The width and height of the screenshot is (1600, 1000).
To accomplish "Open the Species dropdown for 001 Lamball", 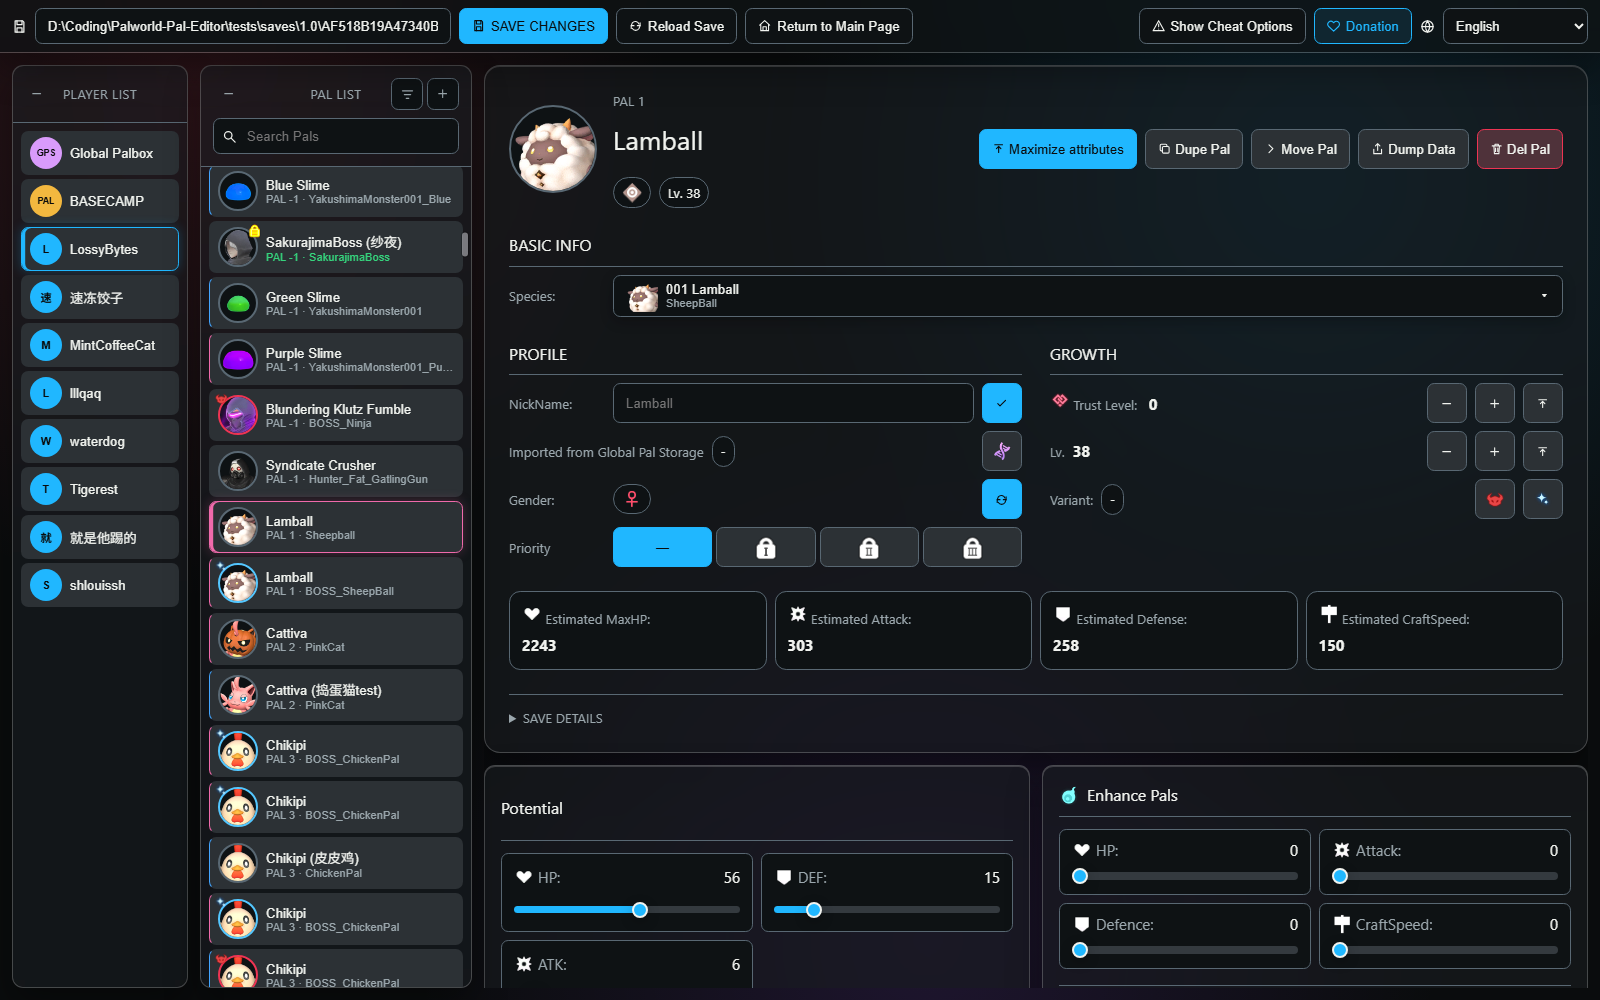I will coord(1087,296).
